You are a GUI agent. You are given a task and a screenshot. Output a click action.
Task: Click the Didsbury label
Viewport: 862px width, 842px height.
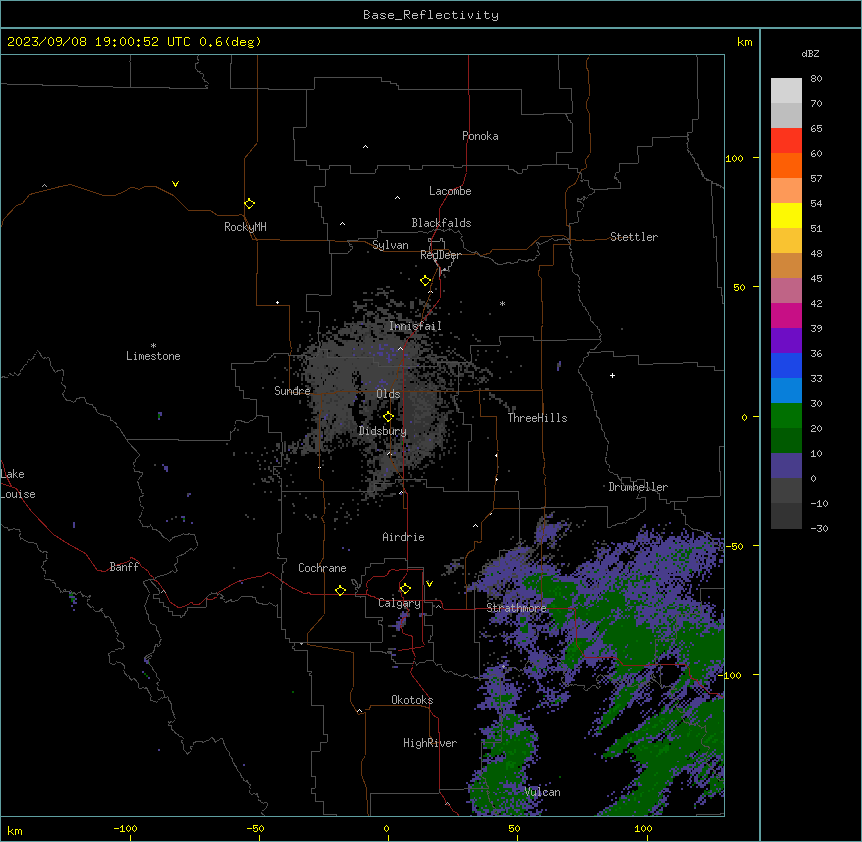click(382, 431)
